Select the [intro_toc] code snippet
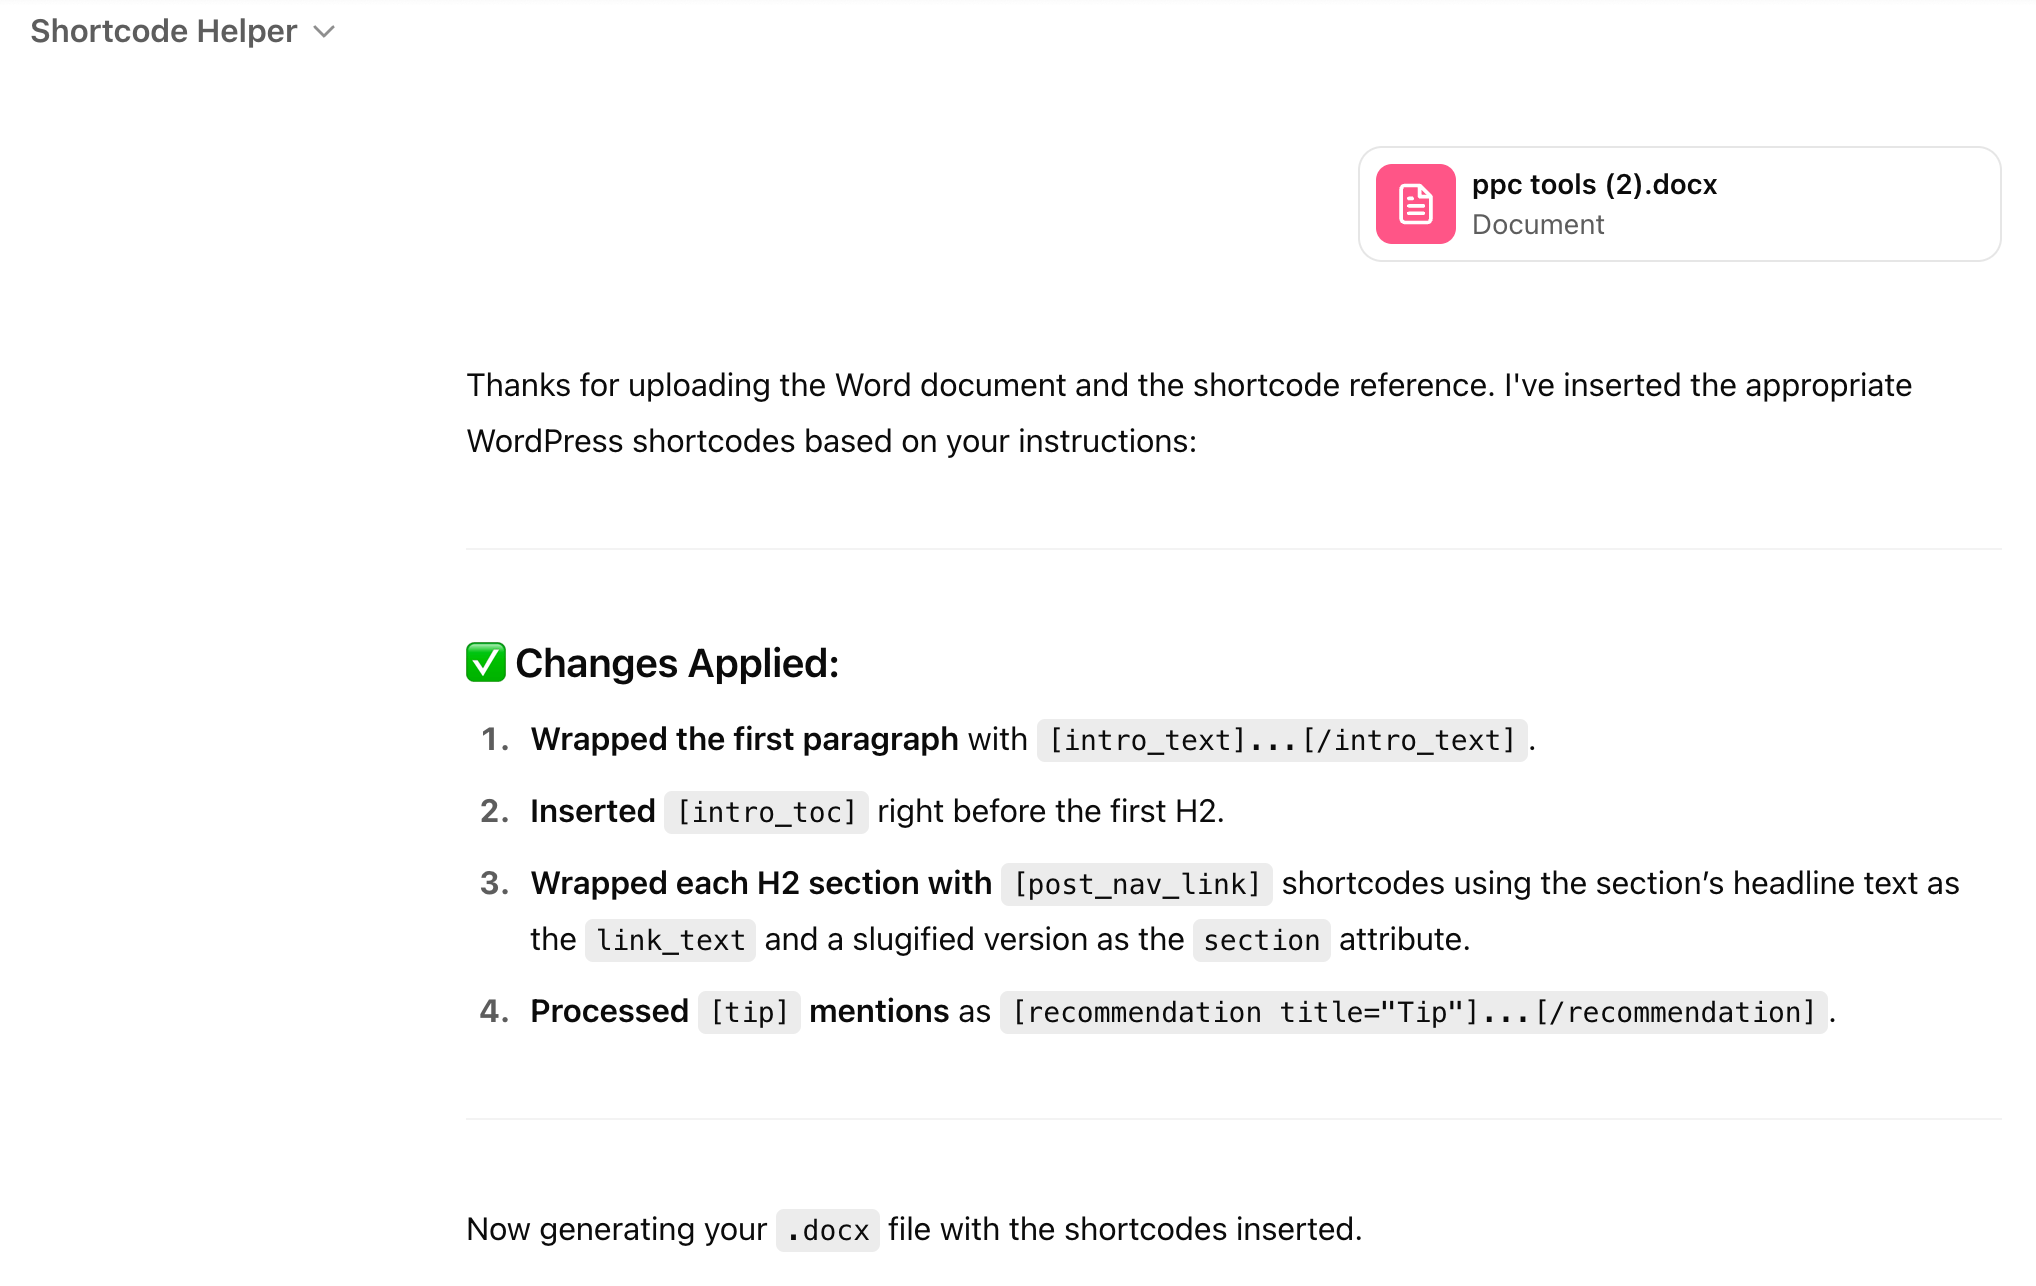Viewport: 2036px width, 1286px height. 766,811
